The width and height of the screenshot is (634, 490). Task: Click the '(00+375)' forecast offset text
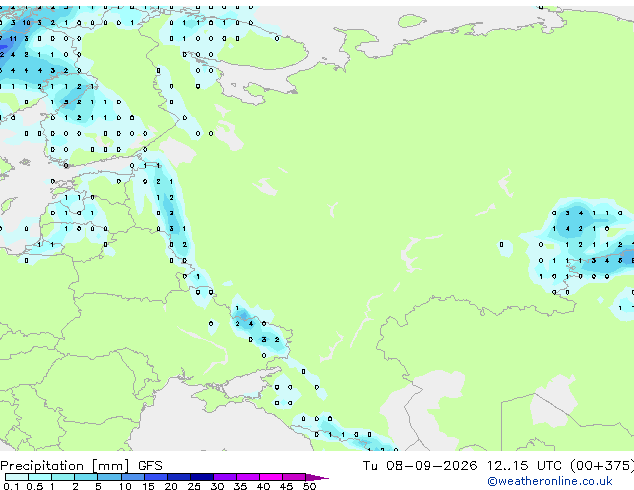pyautogui.click(x=602, y=466)
